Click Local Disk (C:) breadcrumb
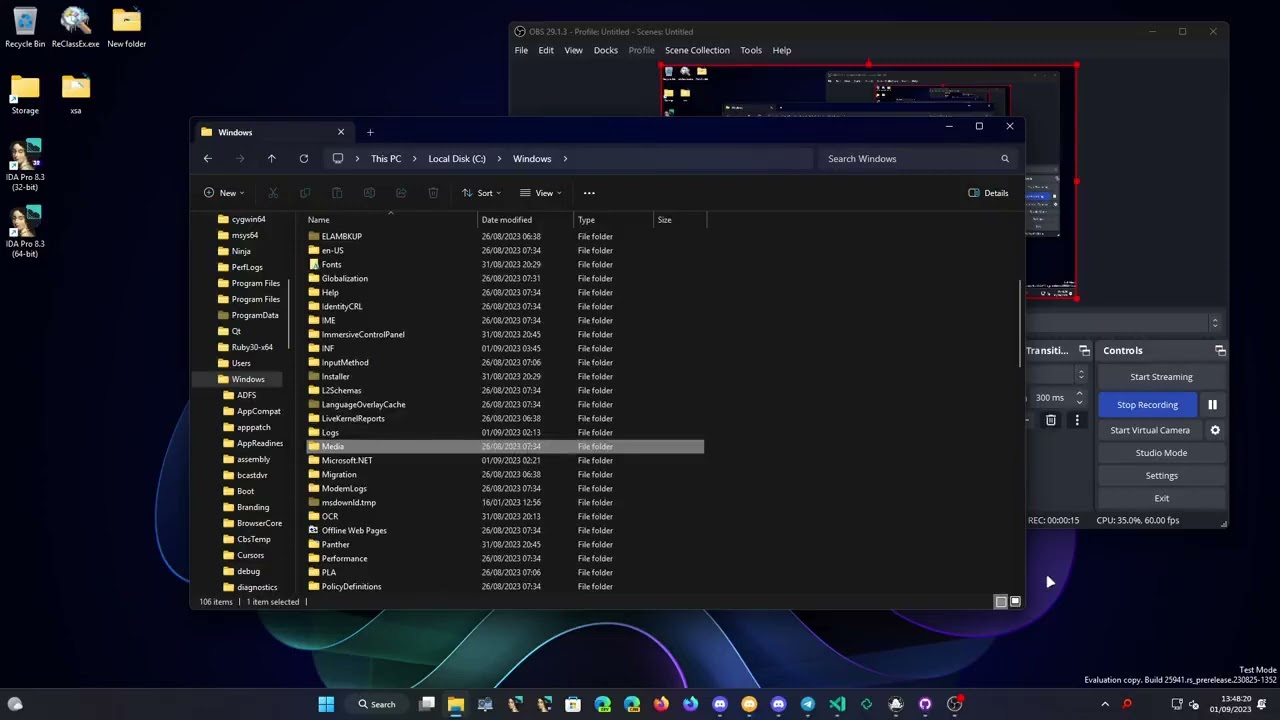The height and width of the screenshot is (720, 1280). point(457,159)
